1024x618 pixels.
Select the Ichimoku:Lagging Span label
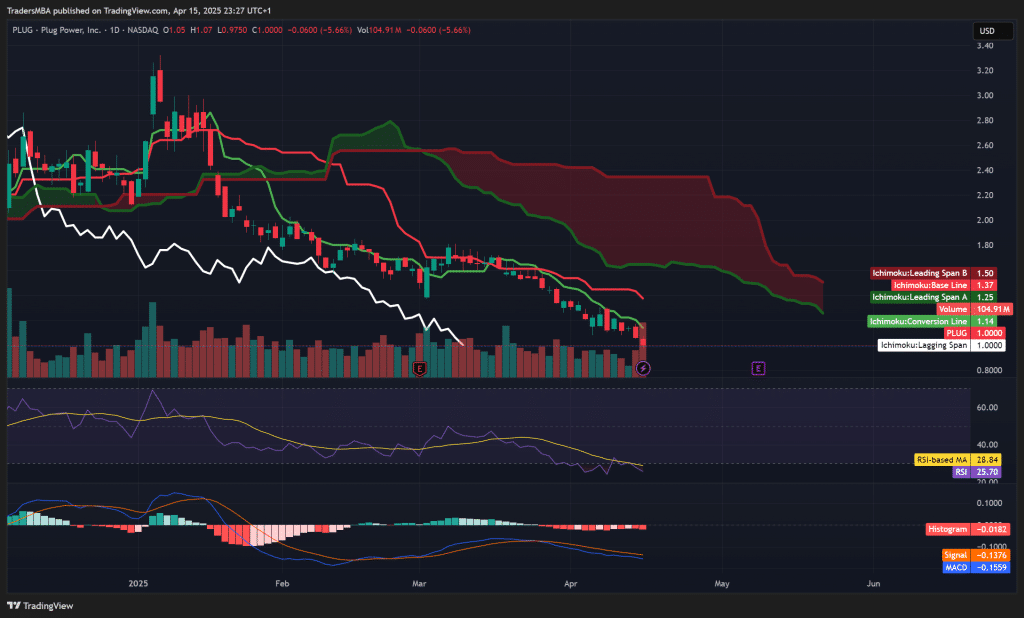[923, 346]
